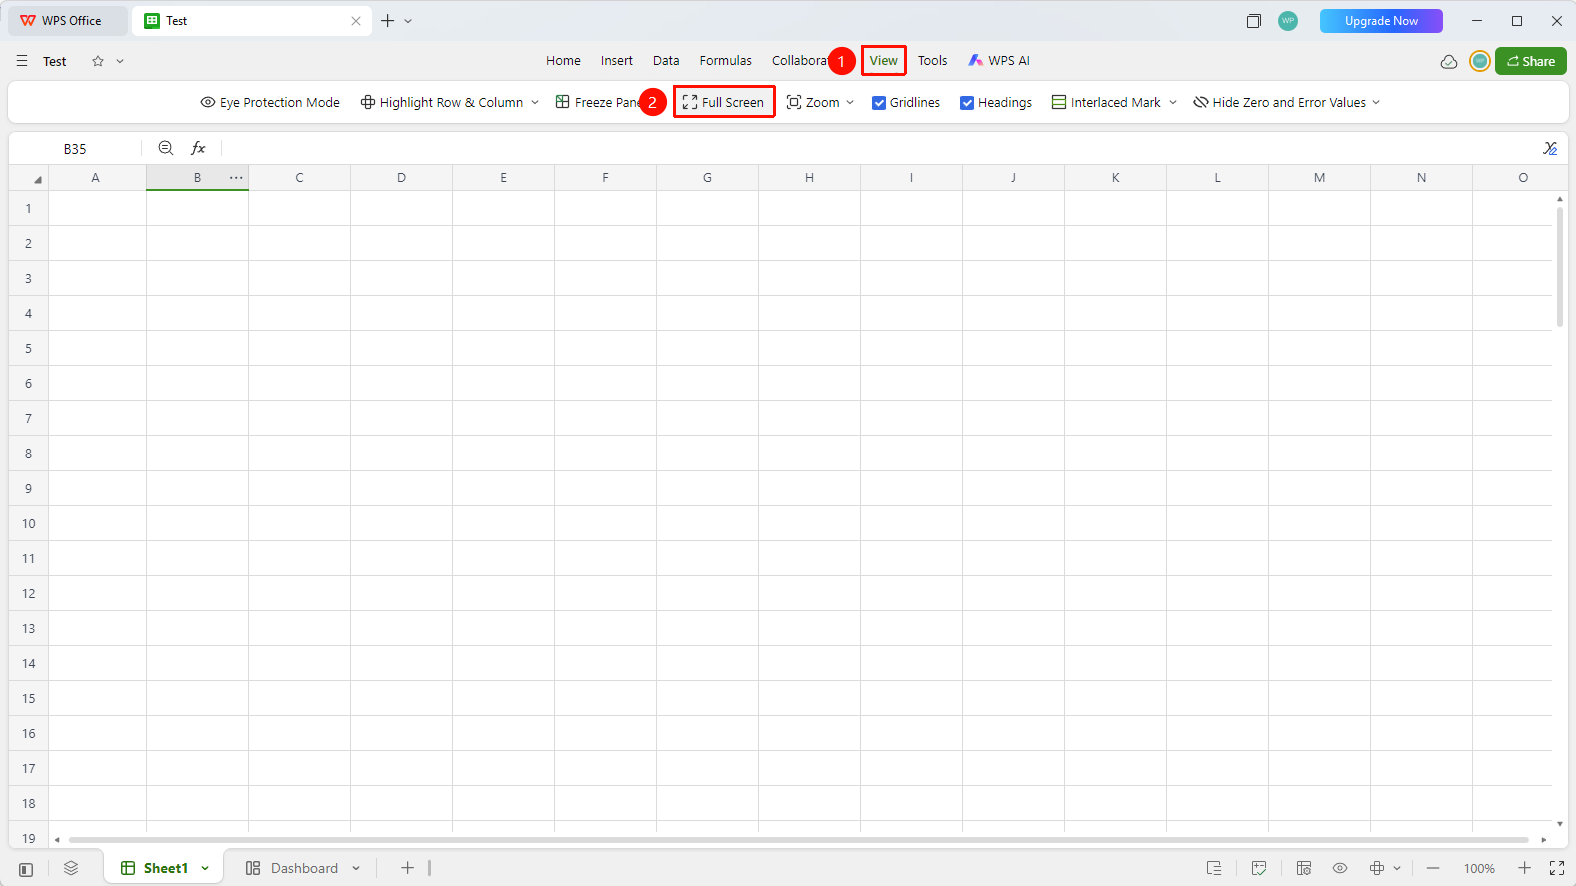This screenshot has height=886, width=1576.
Task: Click the status bar table settings icon
Action: [1304, 868]
